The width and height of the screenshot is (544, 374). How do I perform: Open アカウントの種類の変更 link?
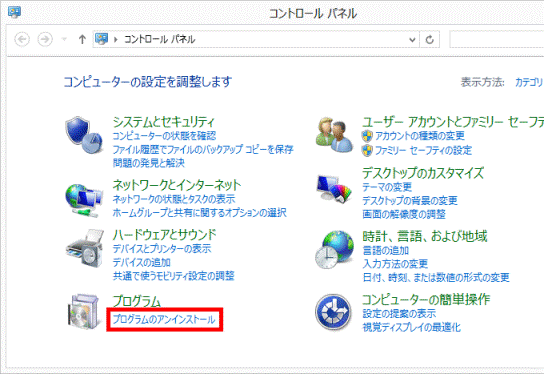coord(420,136)
